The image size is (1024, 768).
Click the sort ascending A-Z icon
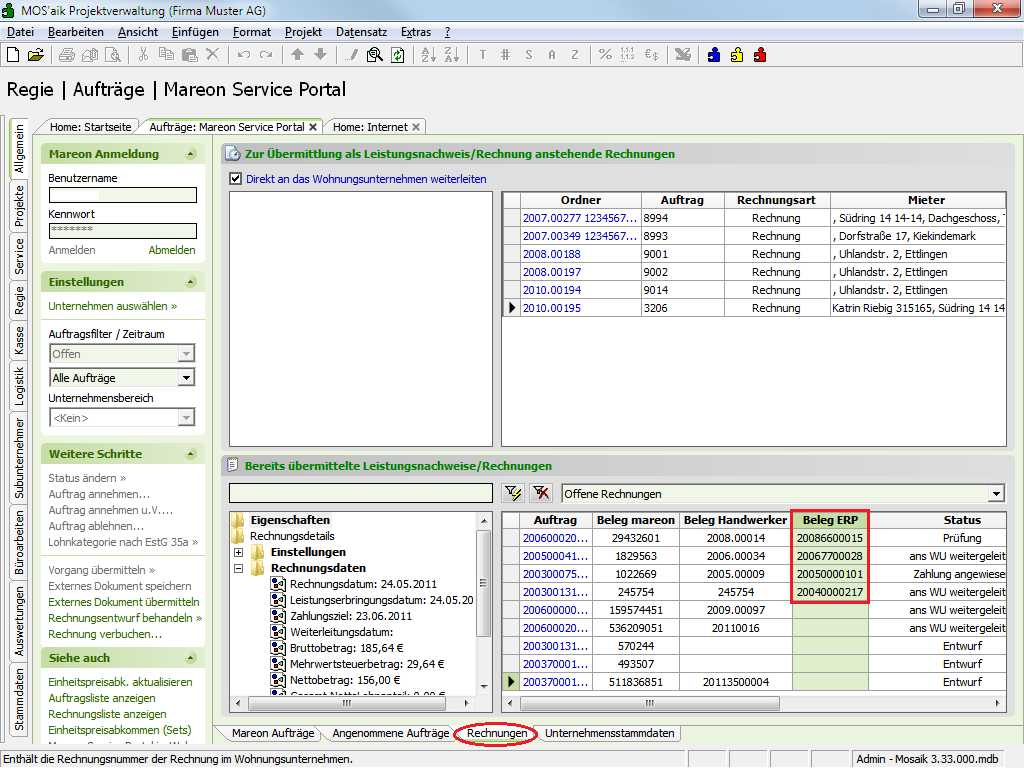click(x=427, y=54)
